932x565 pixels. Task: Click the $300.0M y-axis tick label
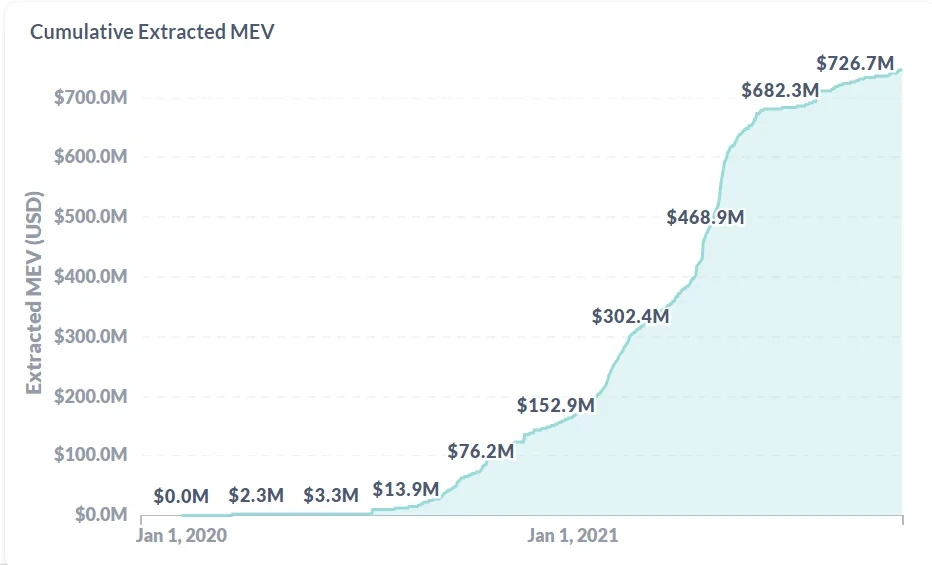coord(90,336)
